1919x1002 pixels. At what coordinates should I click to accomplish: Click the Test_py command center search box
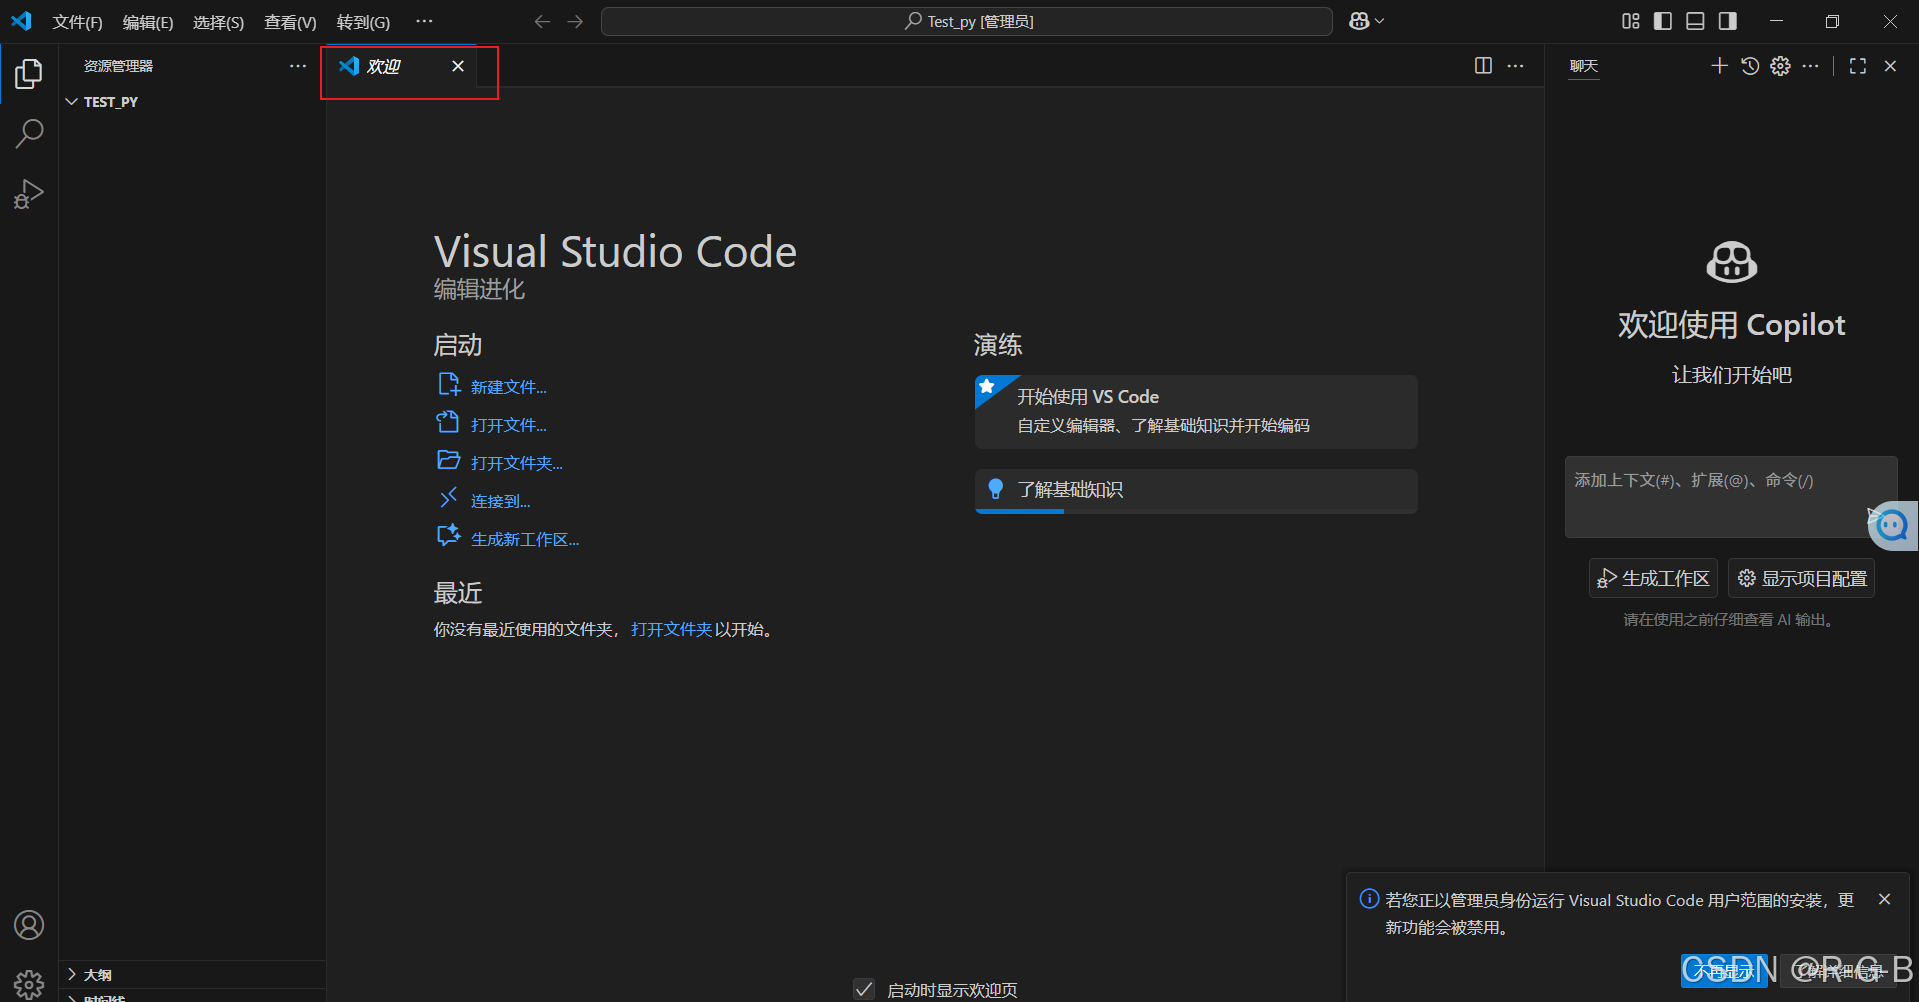pyautogui.click(x=966, y=21)
